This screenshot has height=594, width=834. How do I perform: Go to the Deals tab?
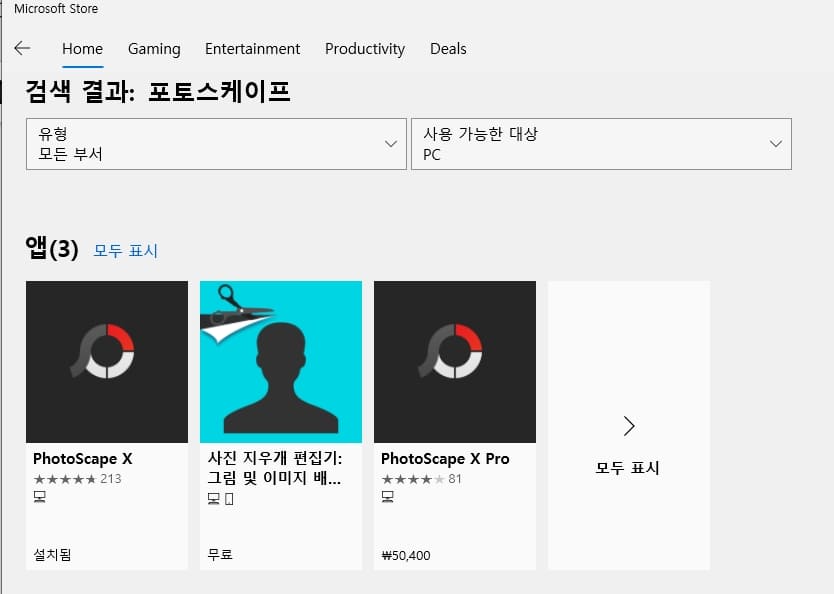pyautogui.click(x=448, y=49)
